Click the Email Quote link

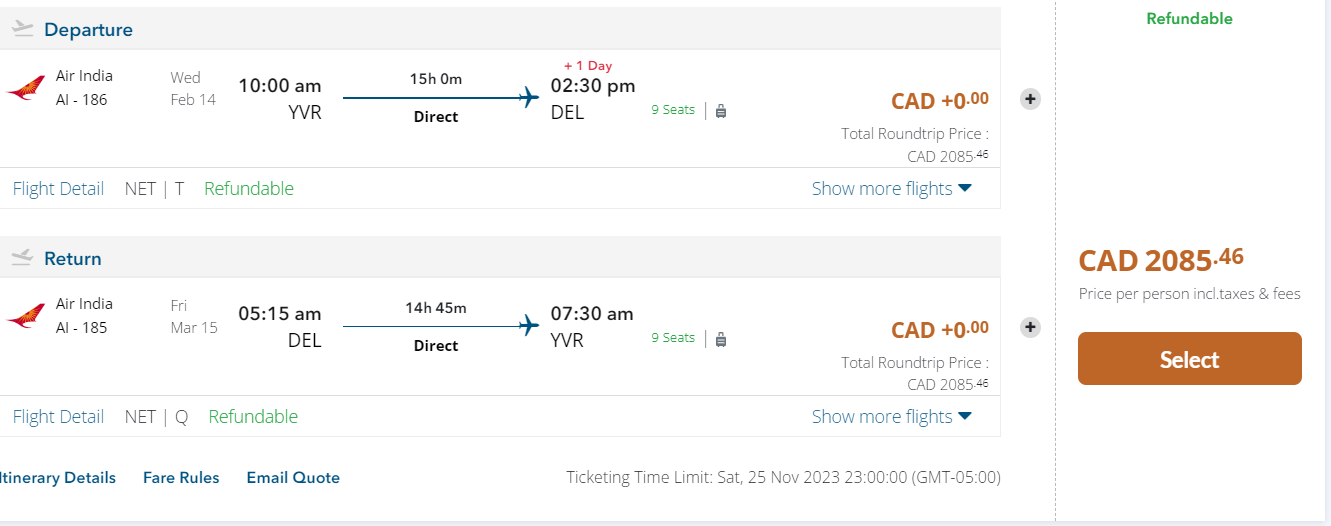pyautogui.click(x=293, y=477)
